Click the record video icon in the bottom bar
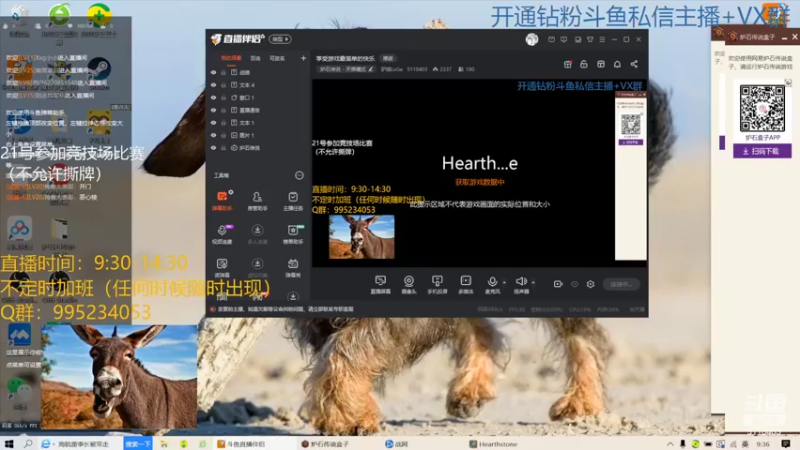Viewport: 800px width, 450px height. point(558,284)
